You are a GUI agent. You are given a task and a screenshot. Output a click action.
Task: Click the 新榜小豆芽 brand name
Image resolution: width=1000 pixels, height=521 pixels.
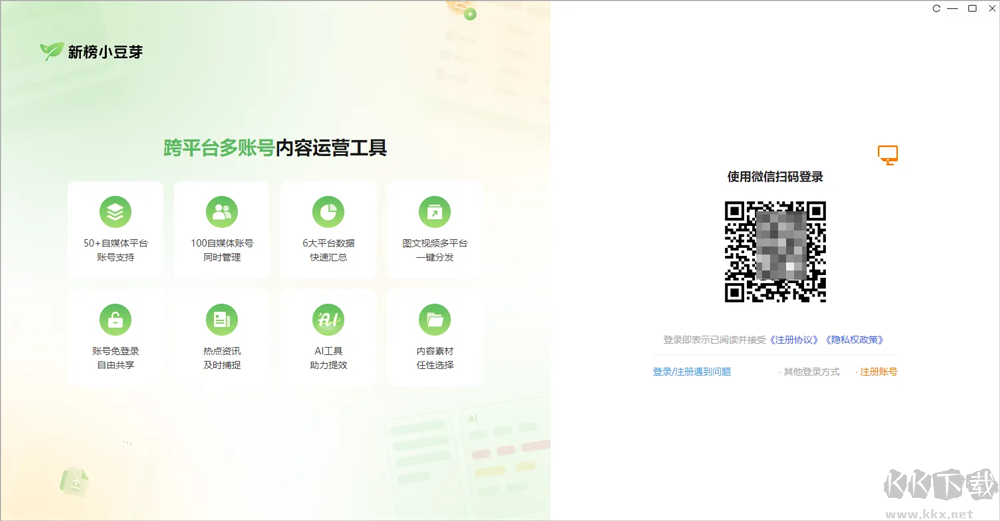[105, 52]
